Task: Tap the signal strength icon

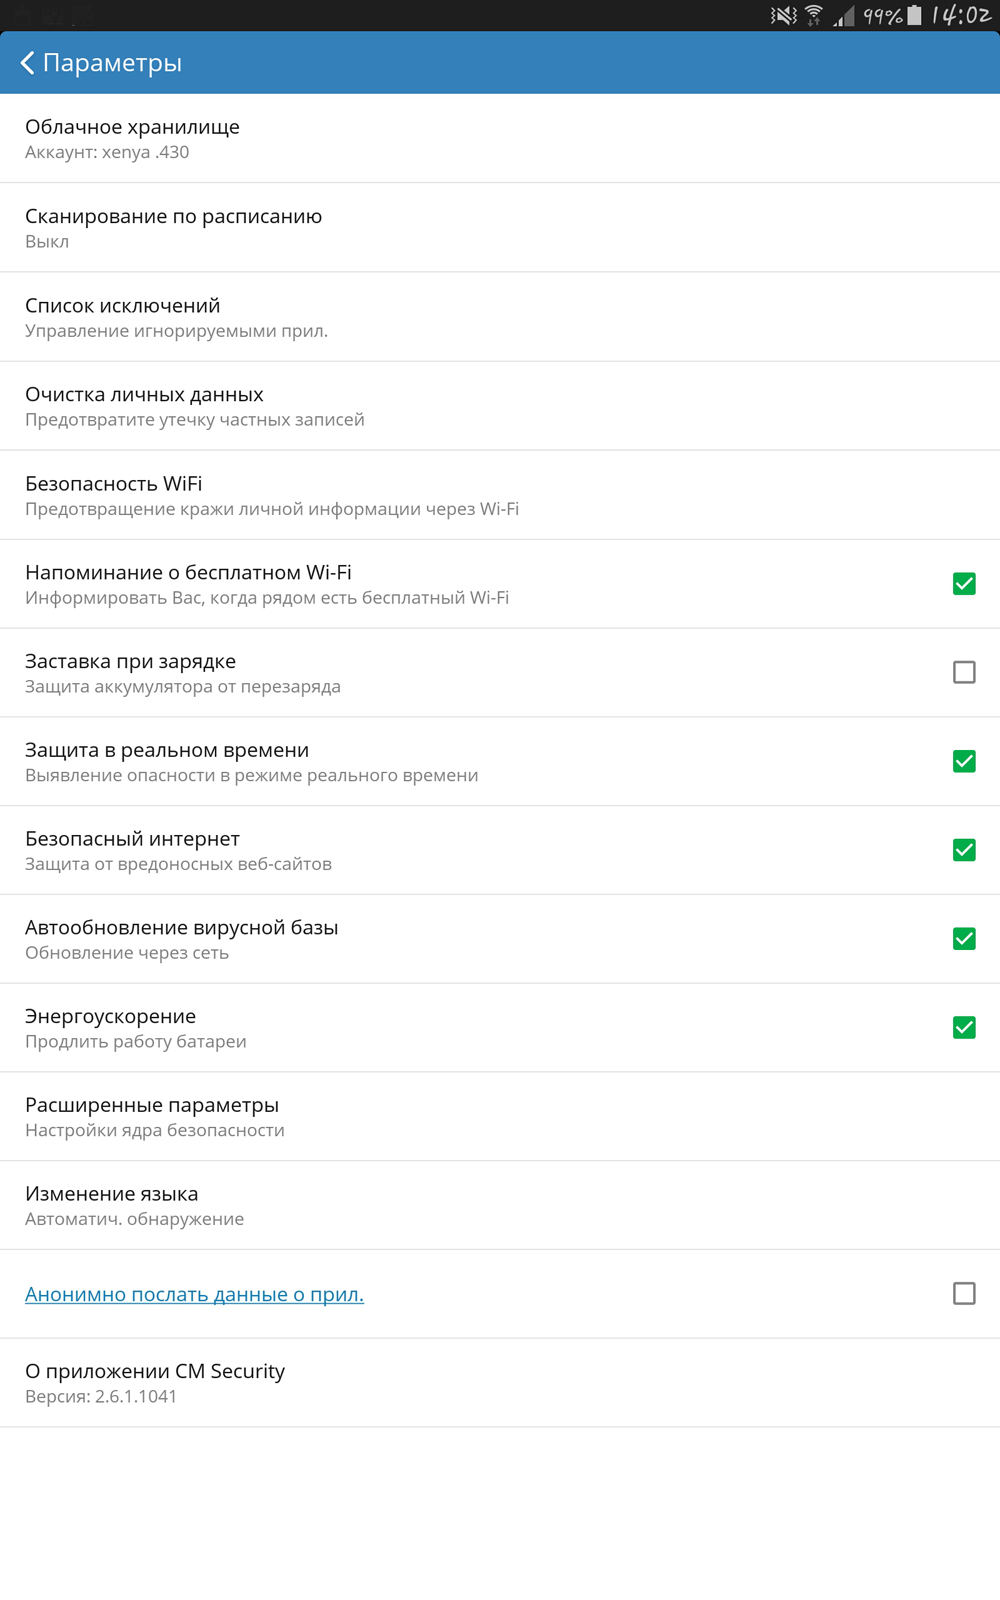Action: (845, 15)
